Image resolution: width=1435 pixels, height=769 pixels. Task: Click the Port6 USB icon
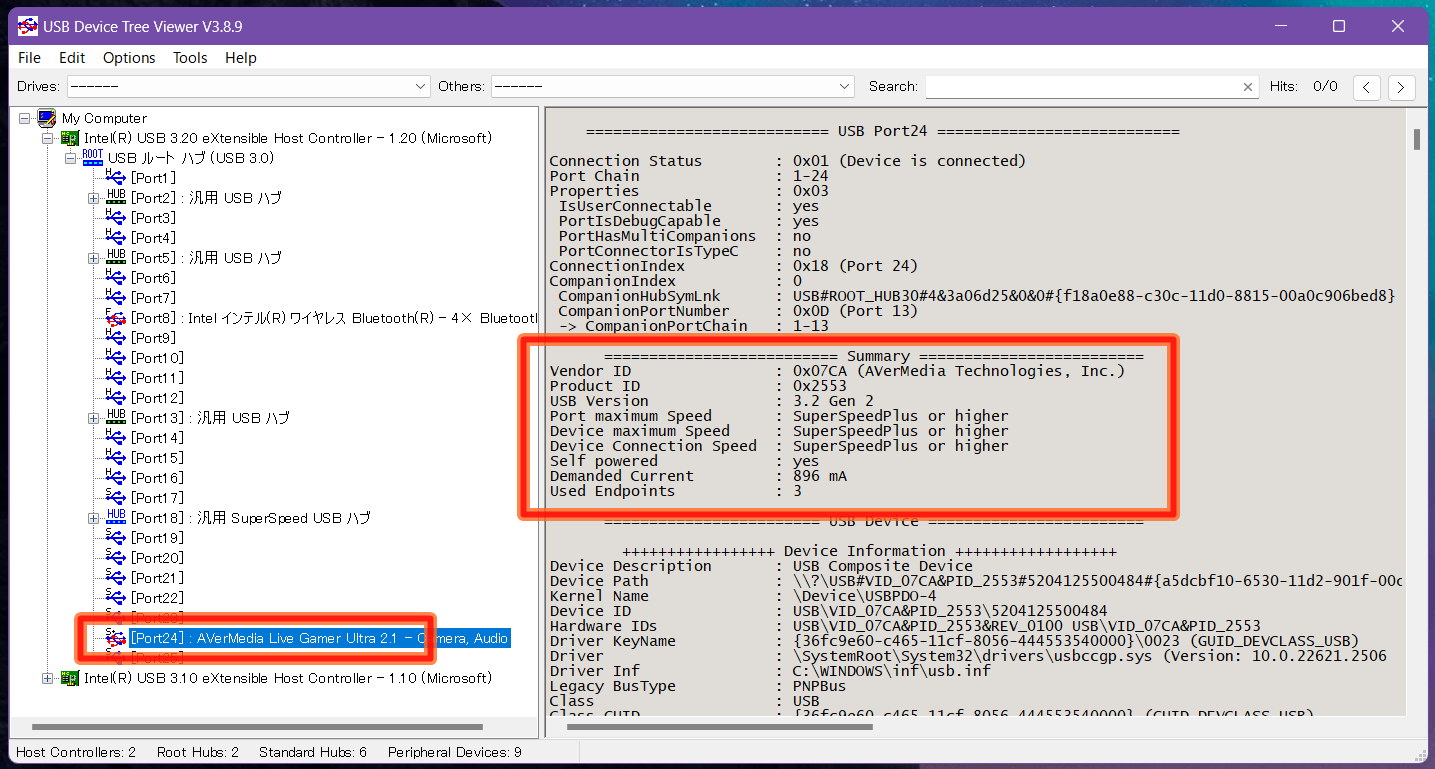tap(116, 277)
